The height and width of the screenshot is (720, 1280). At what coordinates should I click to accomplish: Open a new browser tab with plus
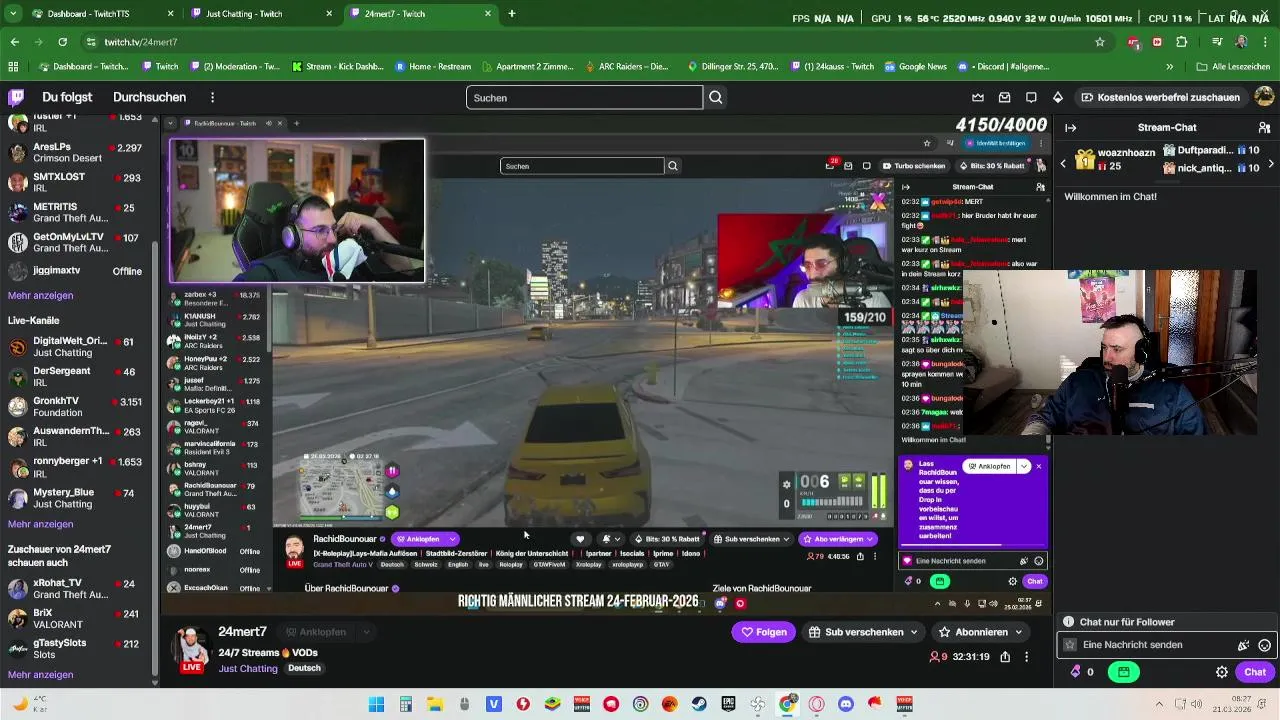click(512, 14)
